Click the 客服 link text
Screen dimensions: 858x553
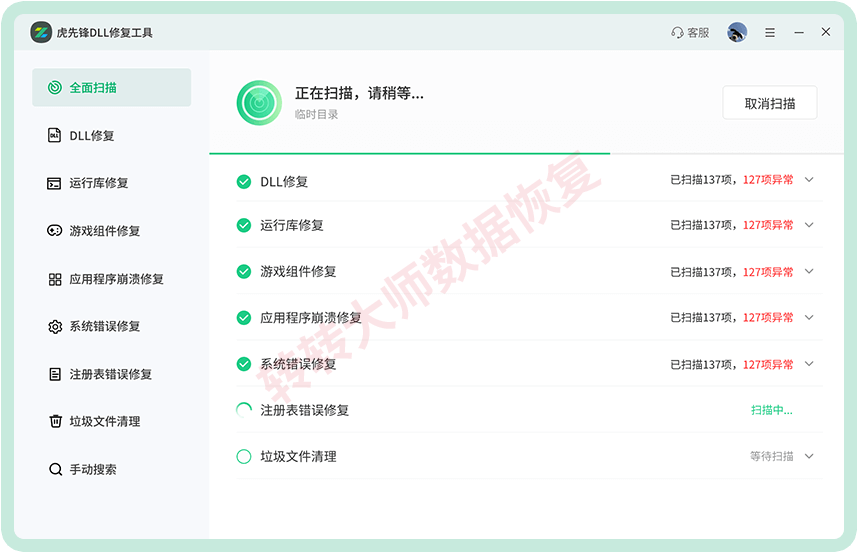pos(698,33)
